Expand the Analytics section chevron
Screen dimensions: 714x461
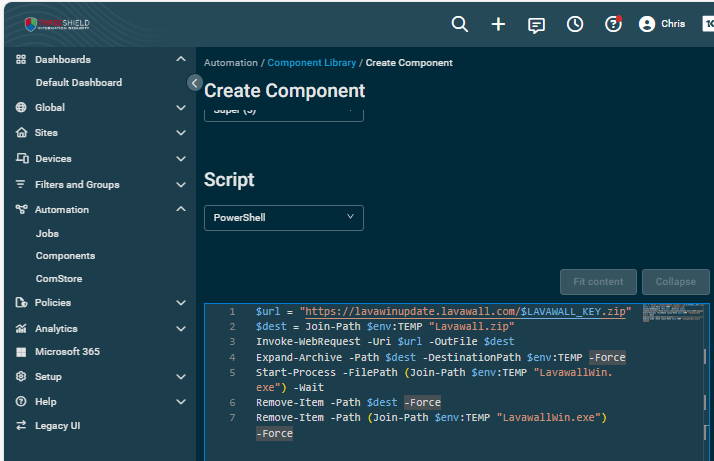point(181,329)
